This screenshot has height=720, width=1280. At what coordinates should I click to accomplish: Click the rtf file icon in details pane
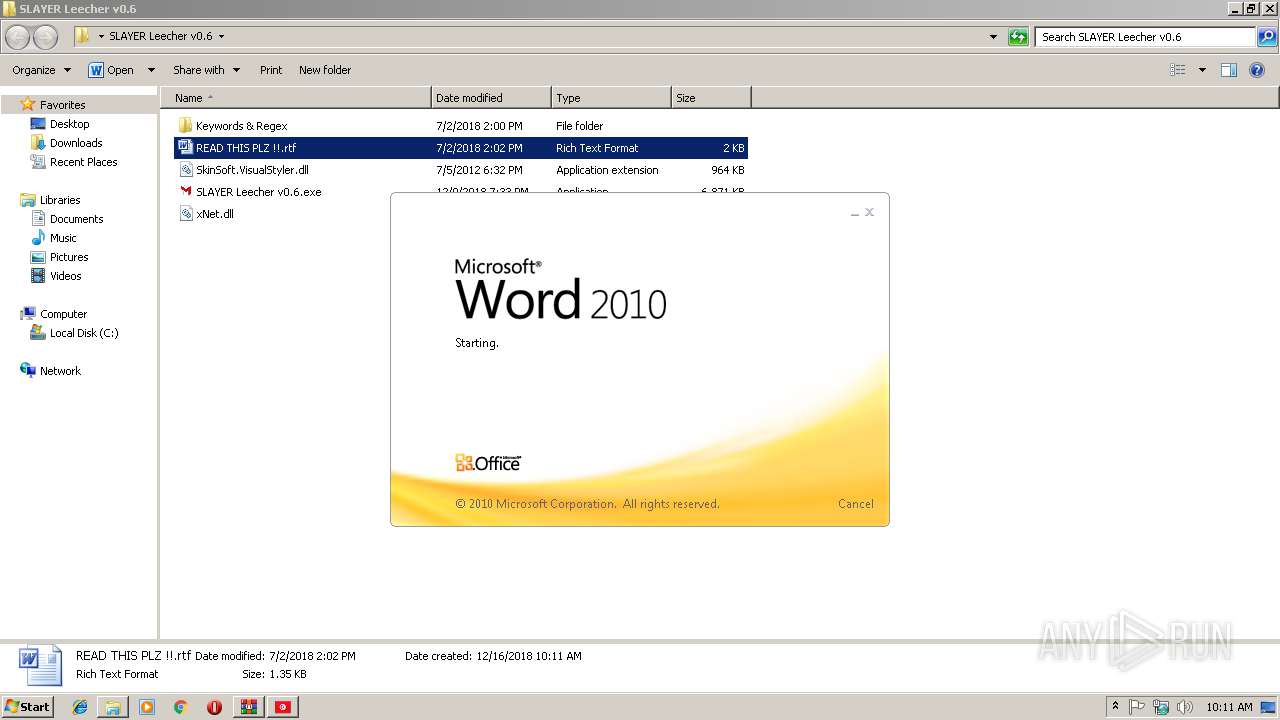click(39, 665)
